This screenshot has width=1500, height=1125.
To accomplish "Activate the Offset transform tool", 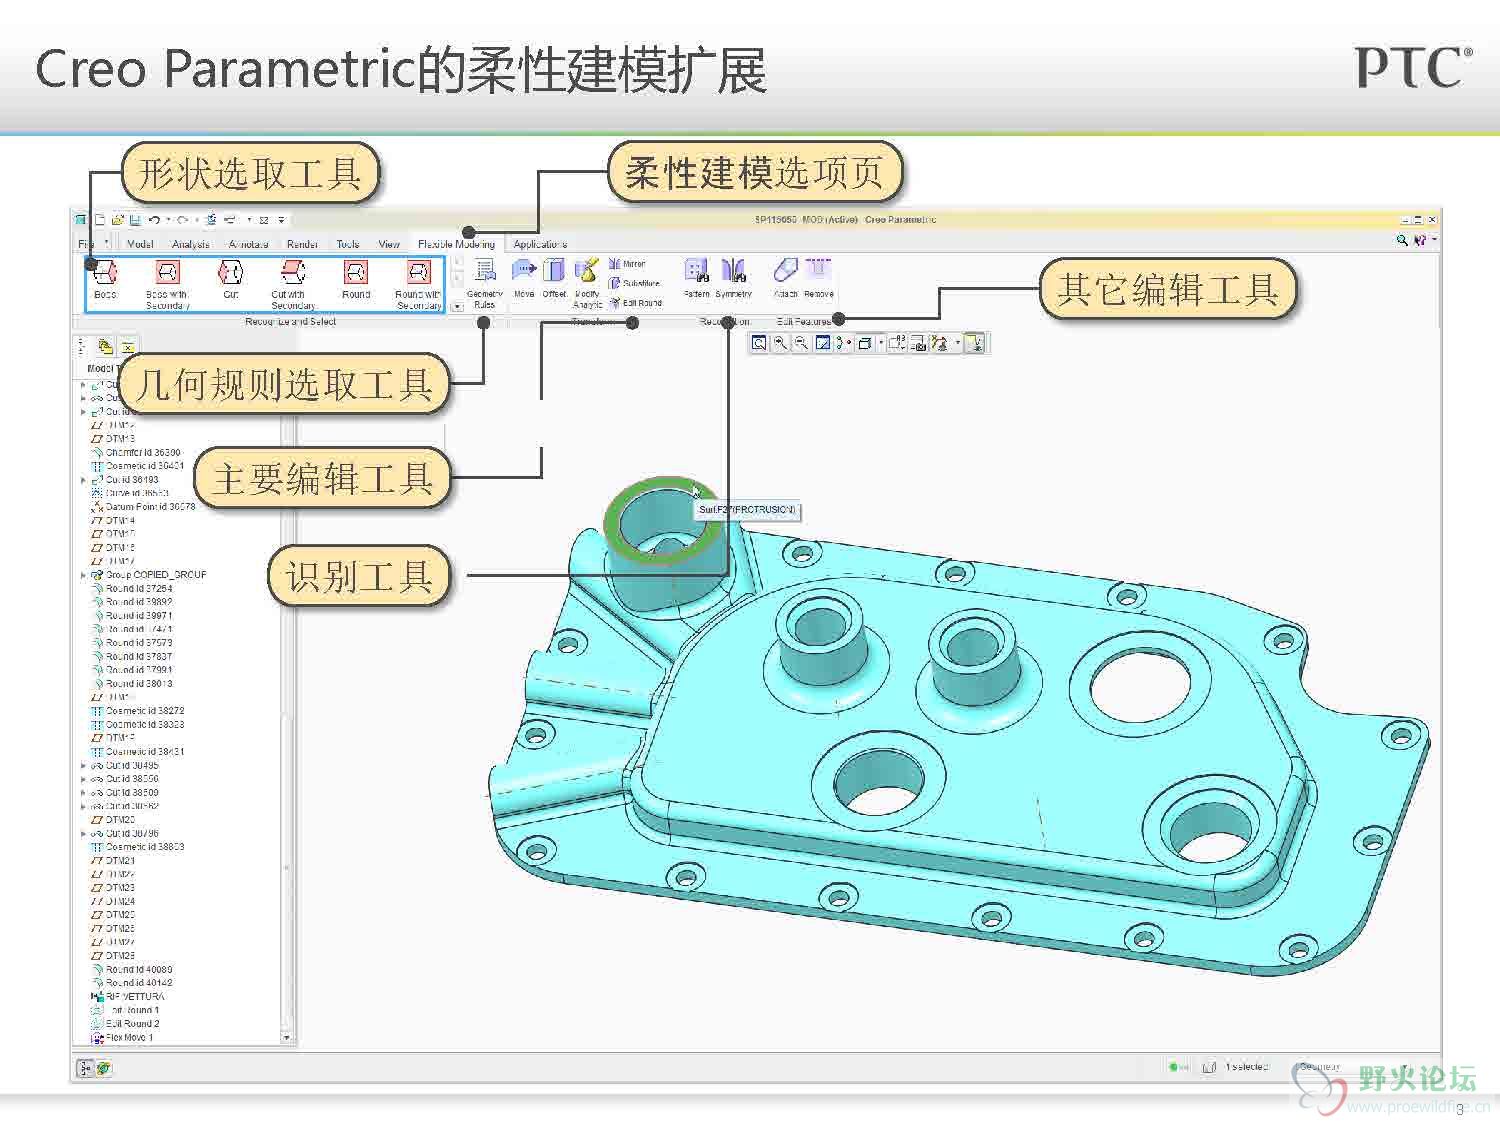I will pyautogui.click(x=554, y=279).
